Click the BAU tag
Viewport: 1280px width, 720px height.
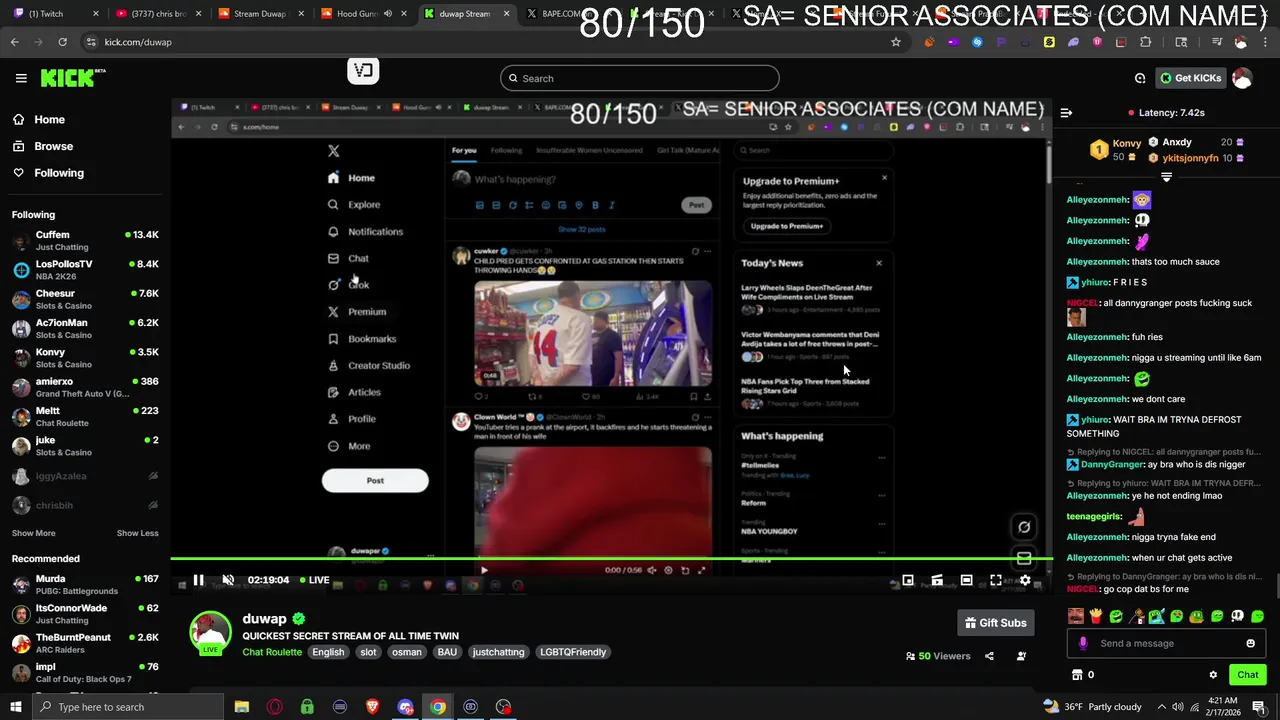tap(447, 652)
